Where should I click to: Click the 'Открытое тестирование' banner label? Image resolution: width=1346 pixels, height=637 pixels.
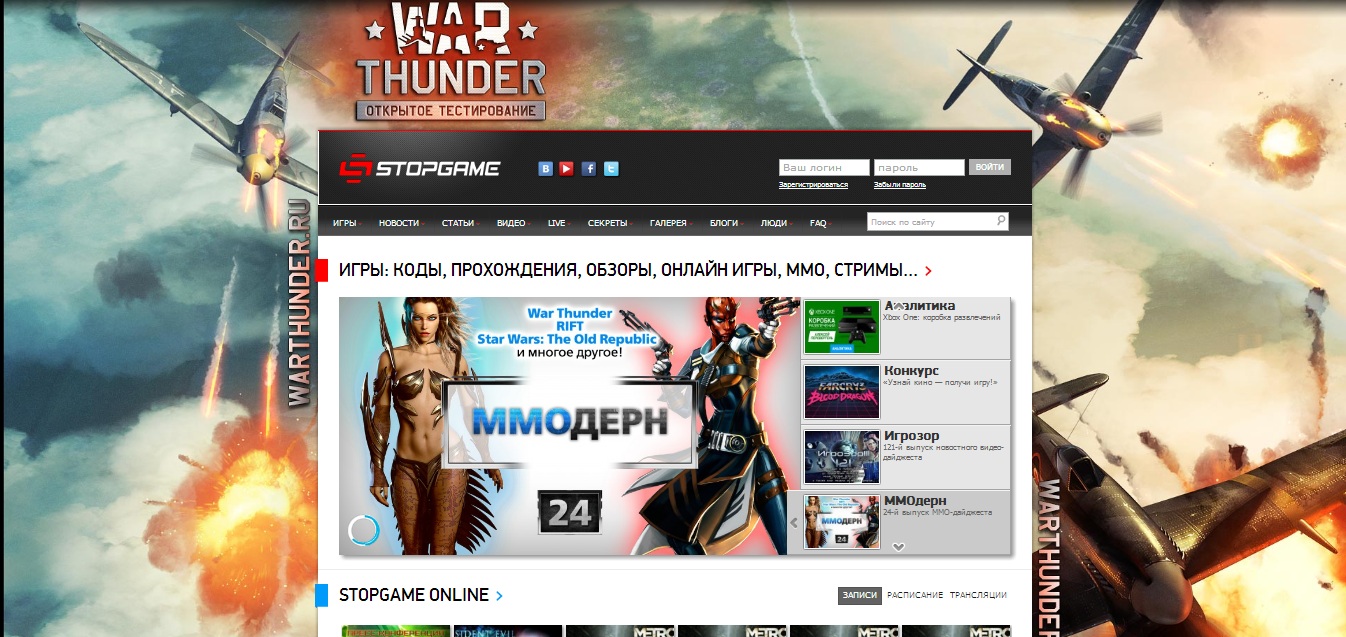(x=451, y=110)
